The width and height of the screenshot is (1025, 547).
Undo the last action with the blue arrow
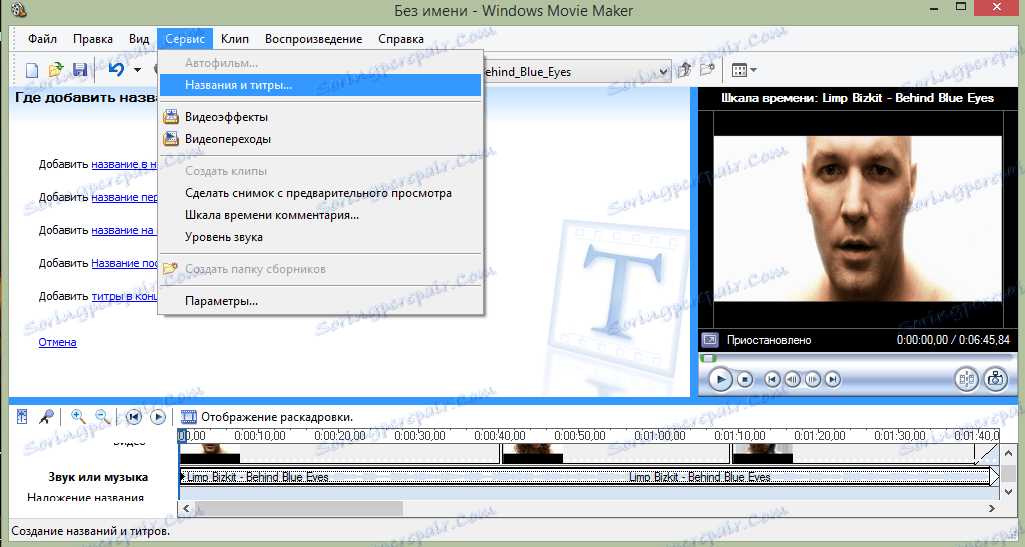[x=116, y=70]
